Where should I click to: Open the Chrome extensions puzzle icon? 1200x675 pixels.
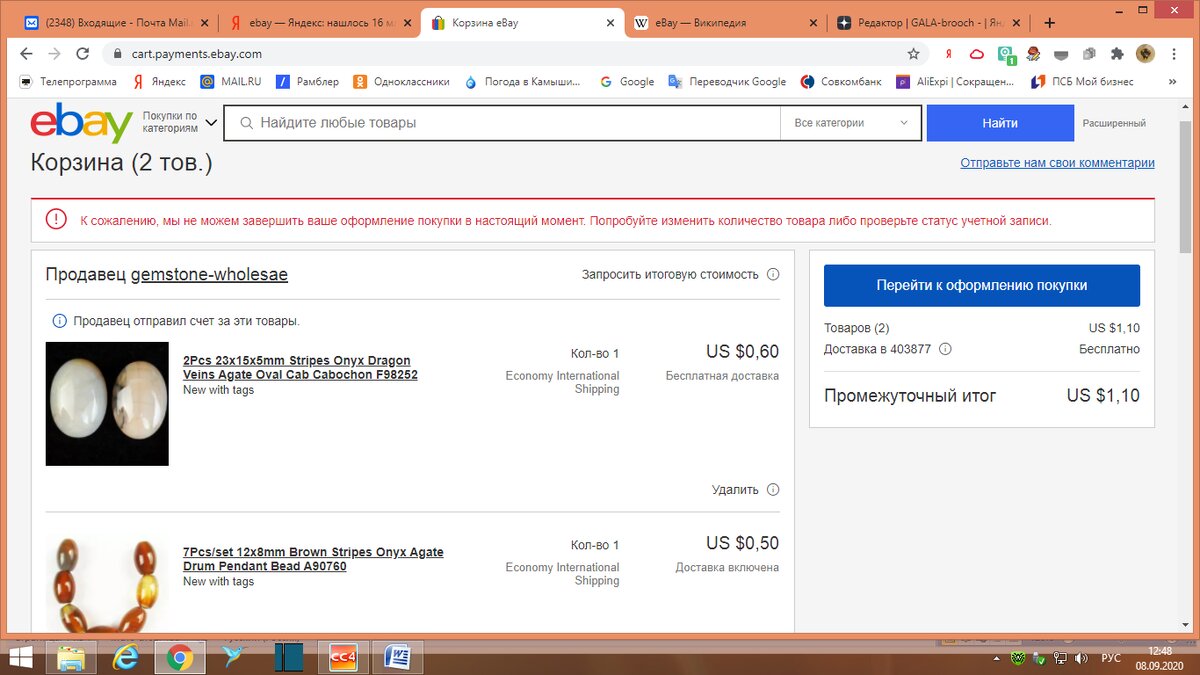(1116, 54)
